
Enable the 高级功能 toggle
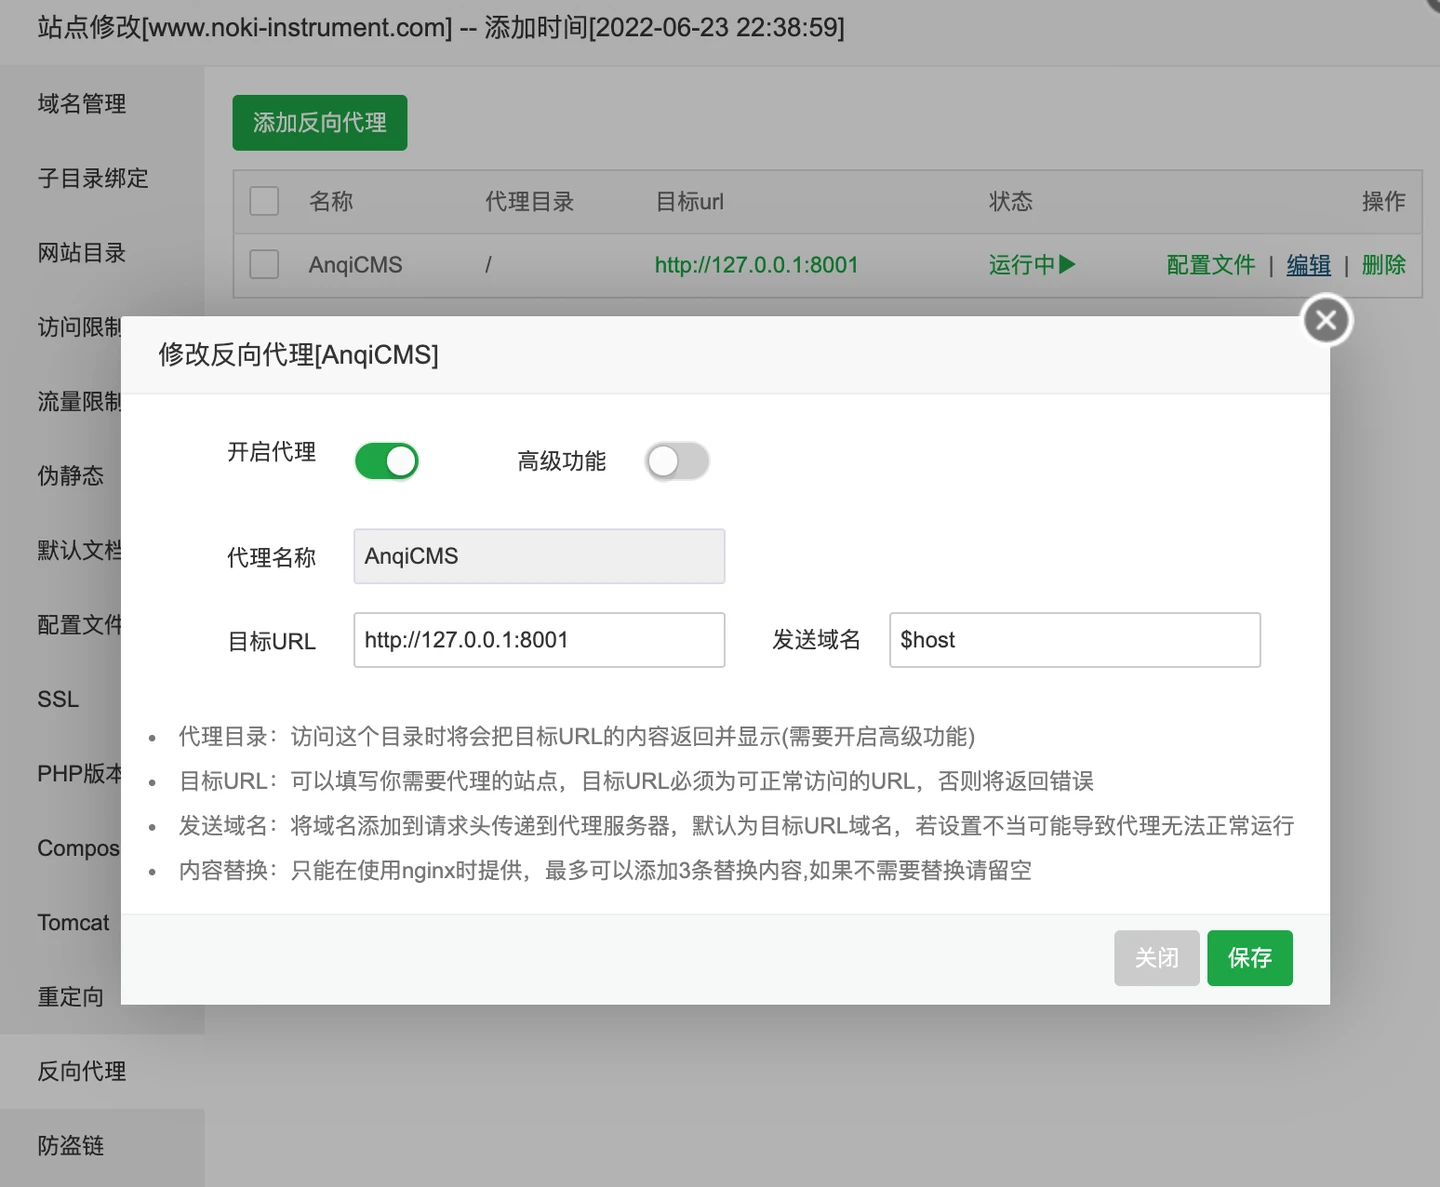coord(677,461)
